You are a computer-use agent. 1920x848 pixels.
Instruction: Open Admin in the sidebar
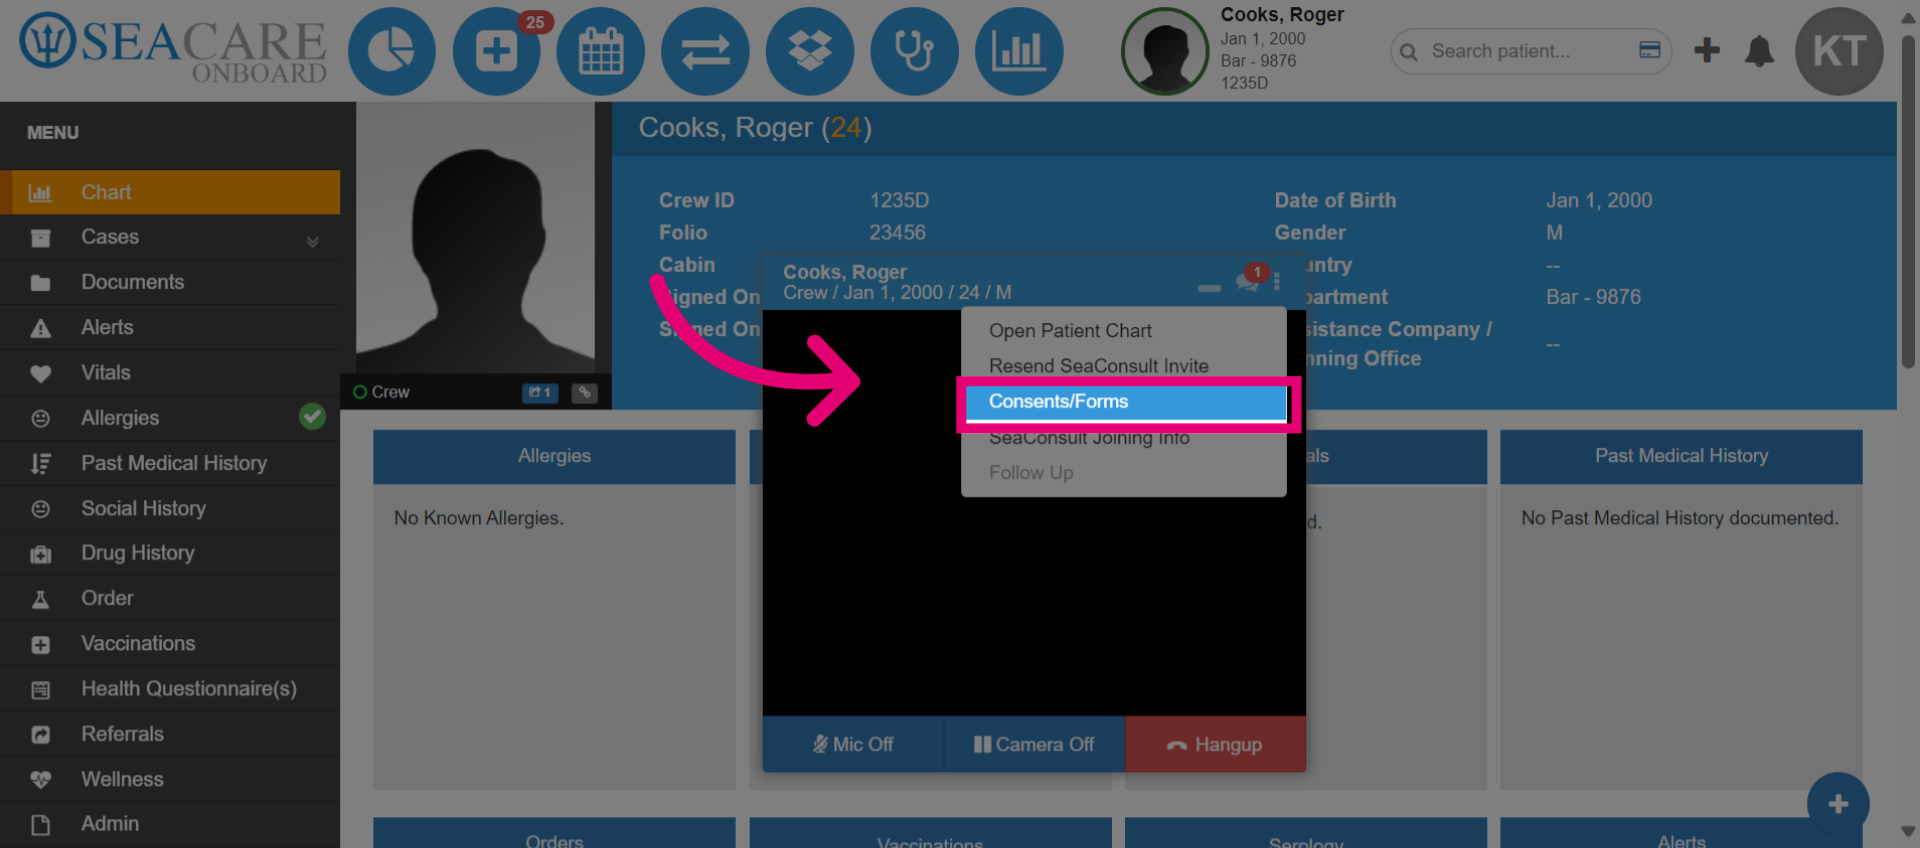170,824
